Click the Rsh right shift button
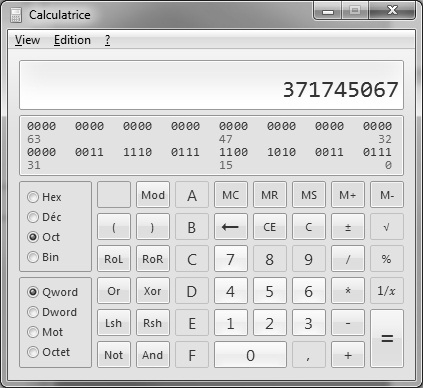The image size is (423, 388). click(153, 323)
